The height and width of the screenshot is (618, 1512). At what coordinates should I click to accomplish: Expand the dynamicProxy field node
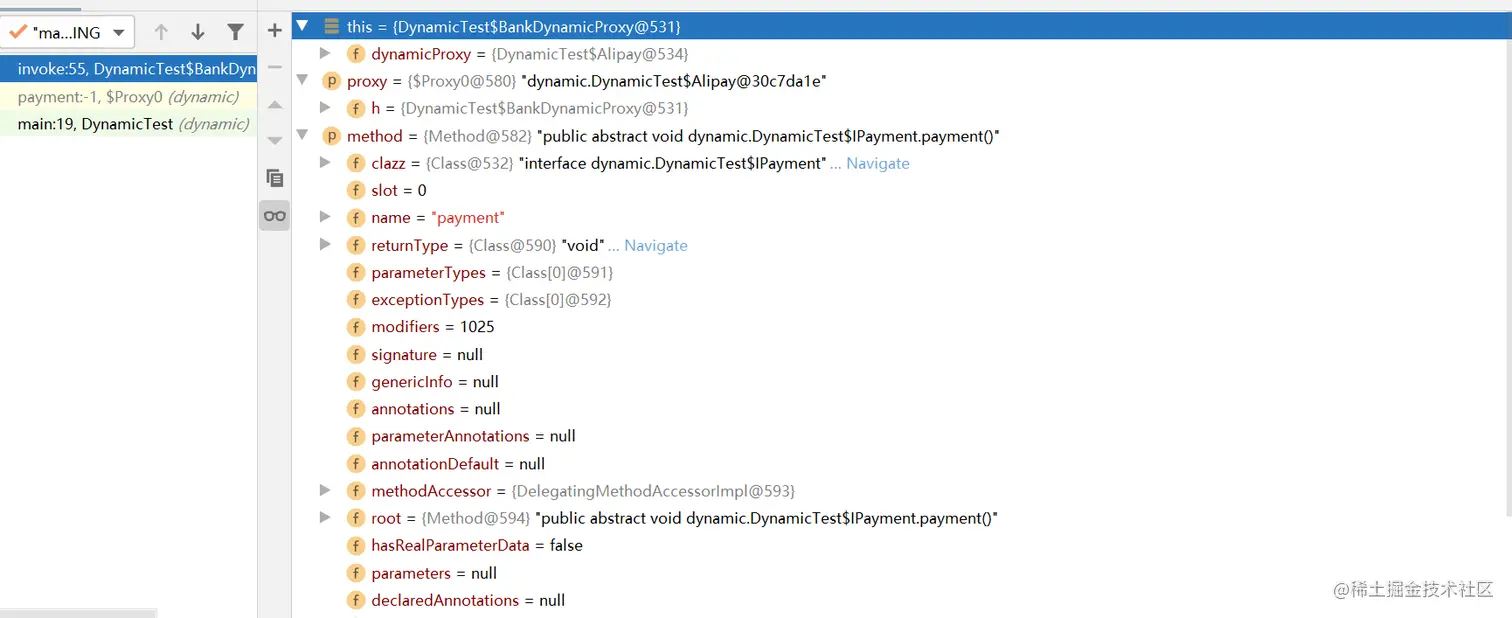(324, 53)
